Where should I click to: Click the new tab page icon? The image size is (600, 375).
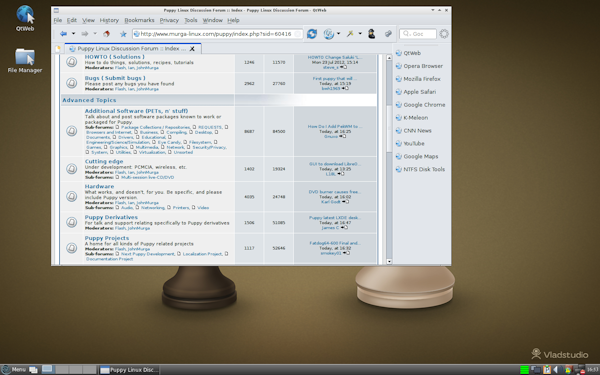(x=58, y=49)
